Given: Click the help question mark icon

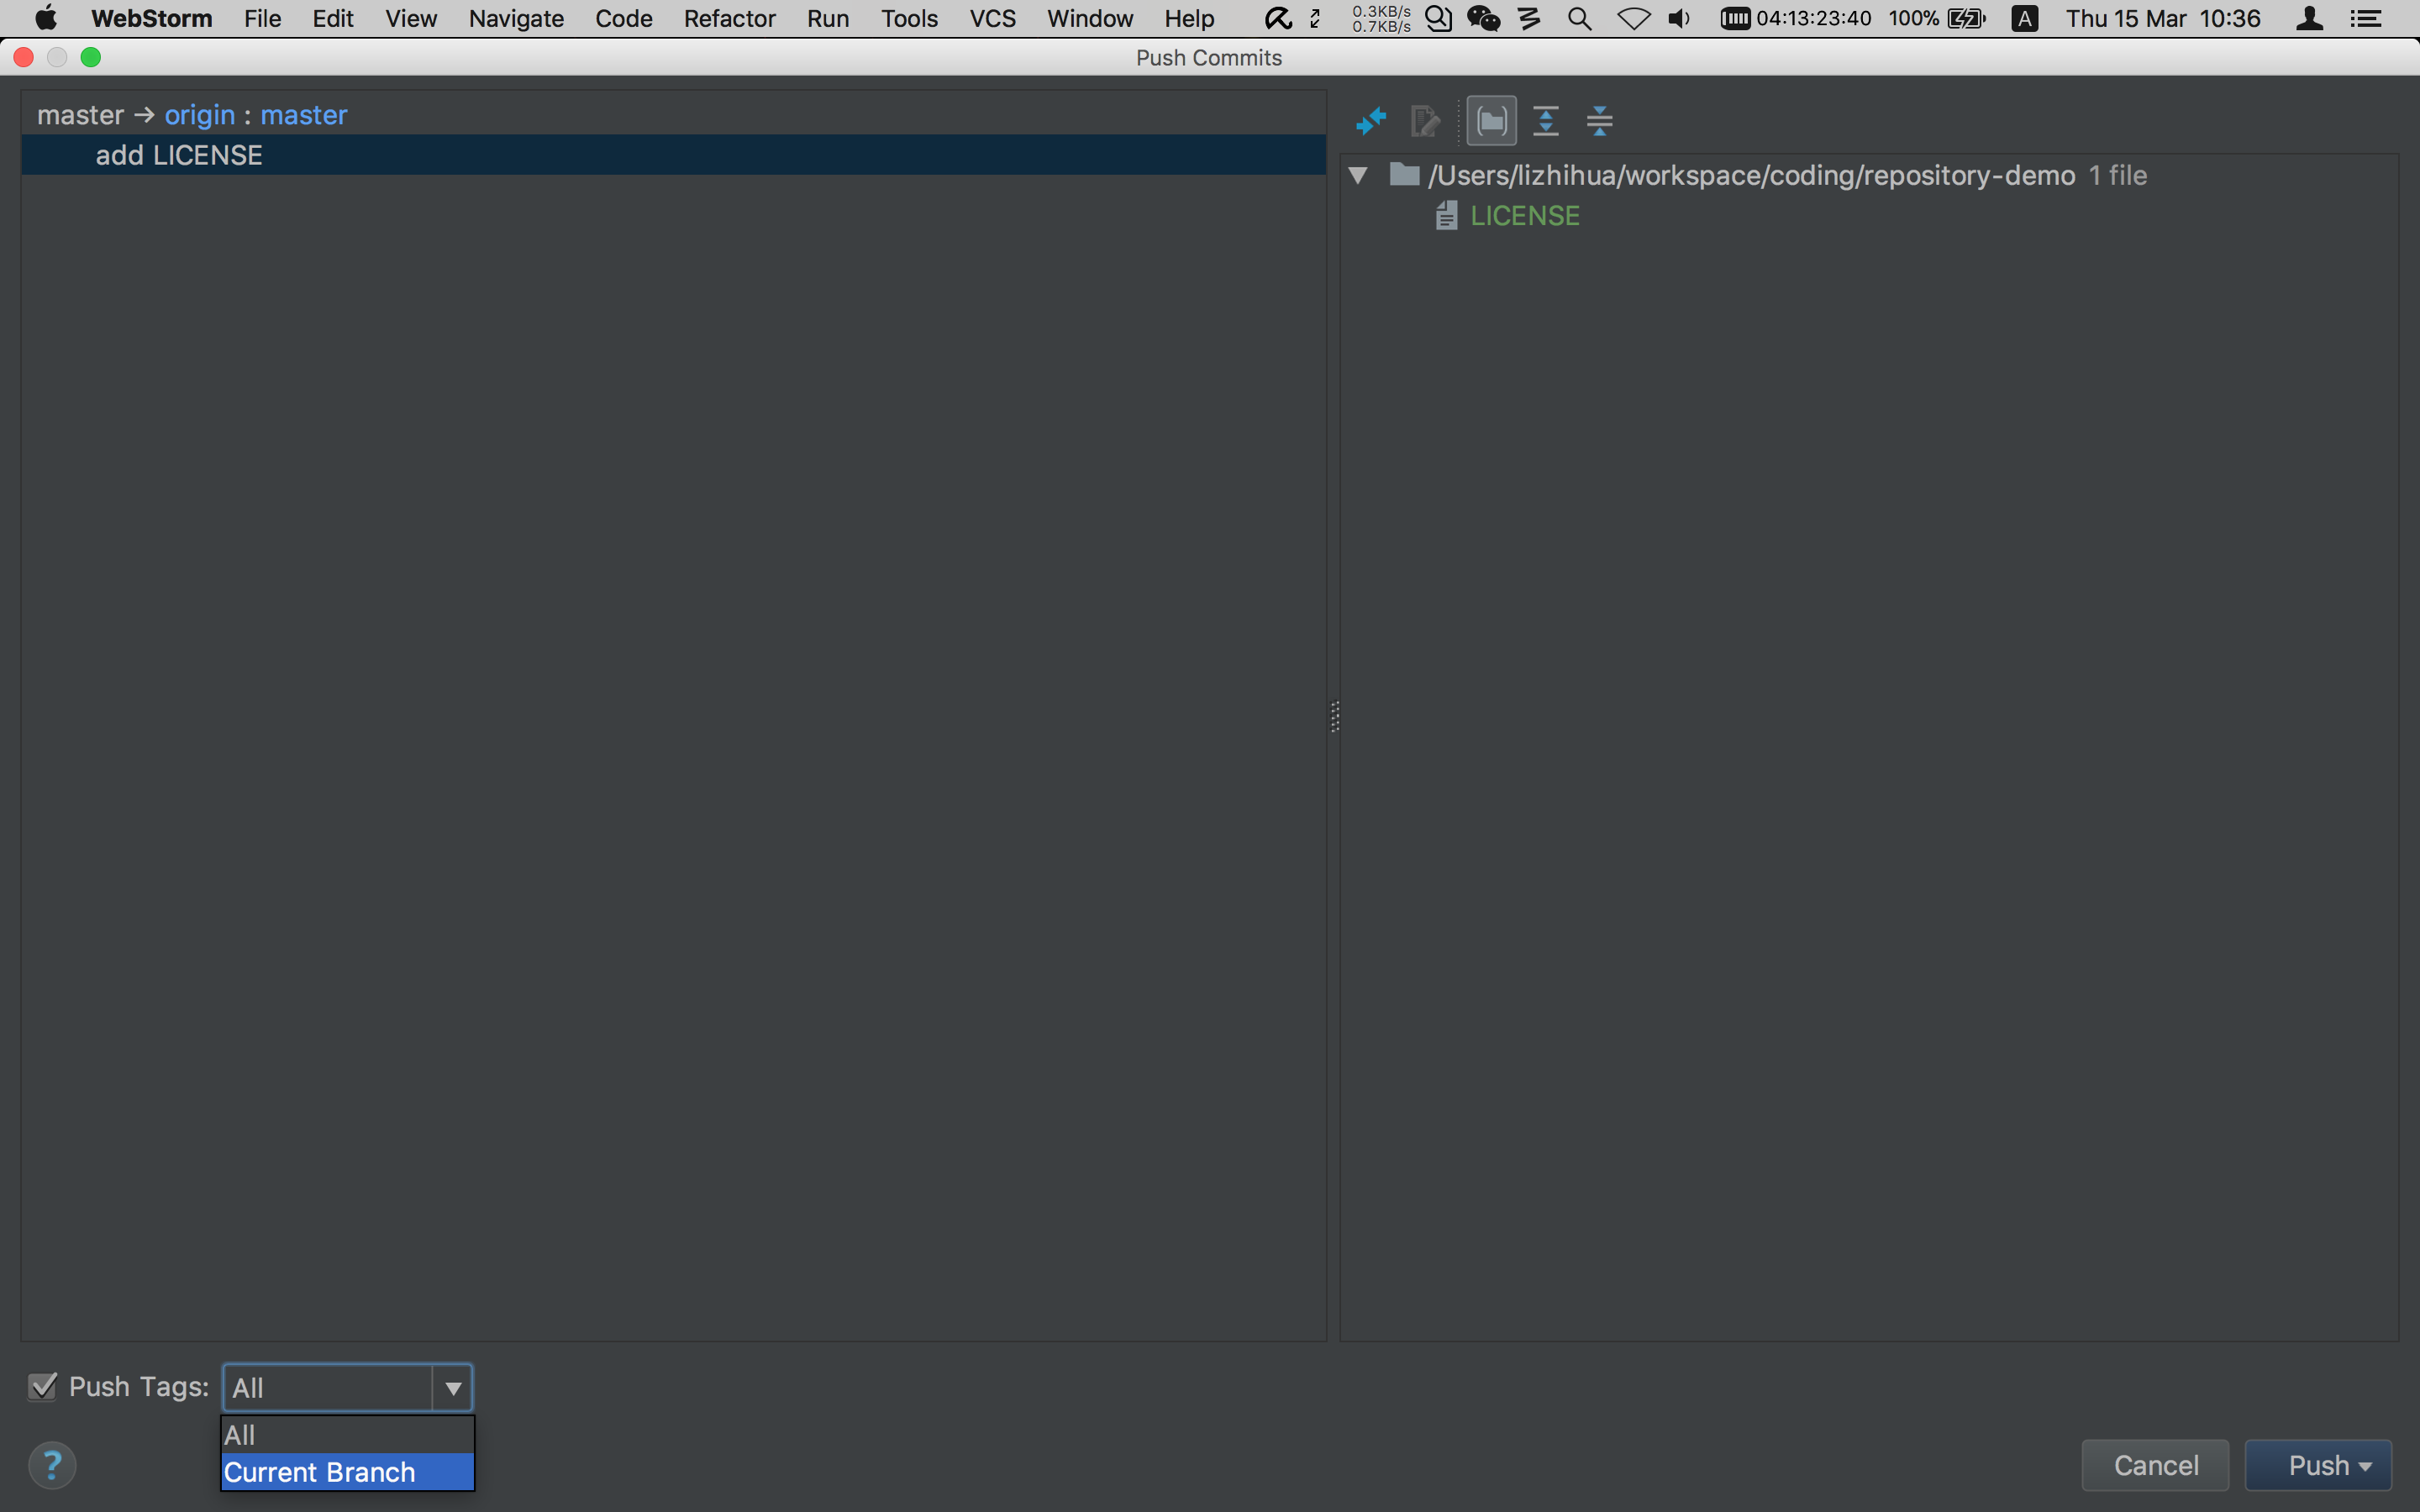Looking at the screenshot, I should [52, 1464].
